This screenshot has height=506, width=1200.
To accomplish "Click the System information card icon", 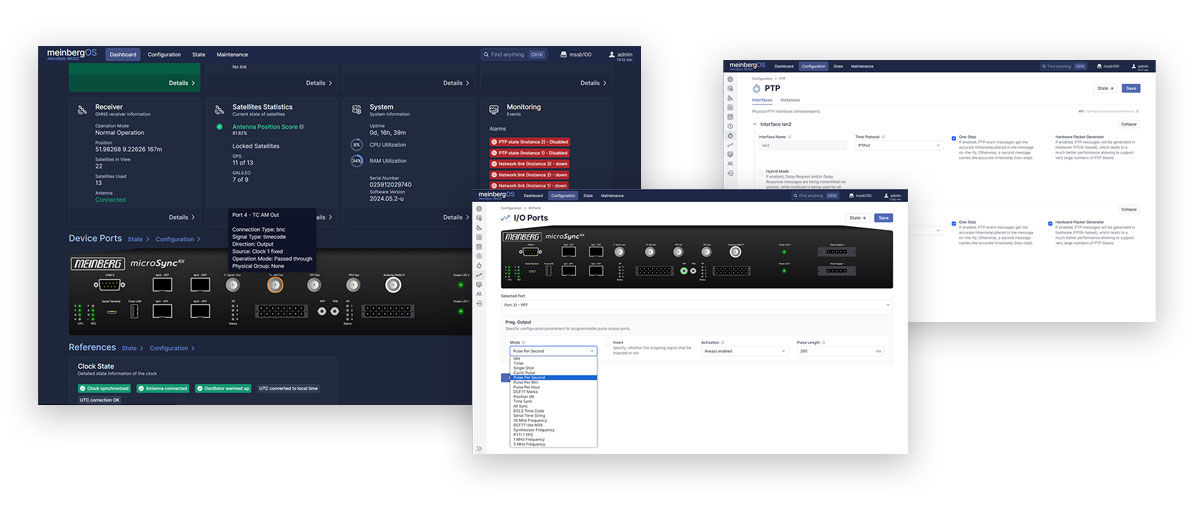I will (356, 109).
